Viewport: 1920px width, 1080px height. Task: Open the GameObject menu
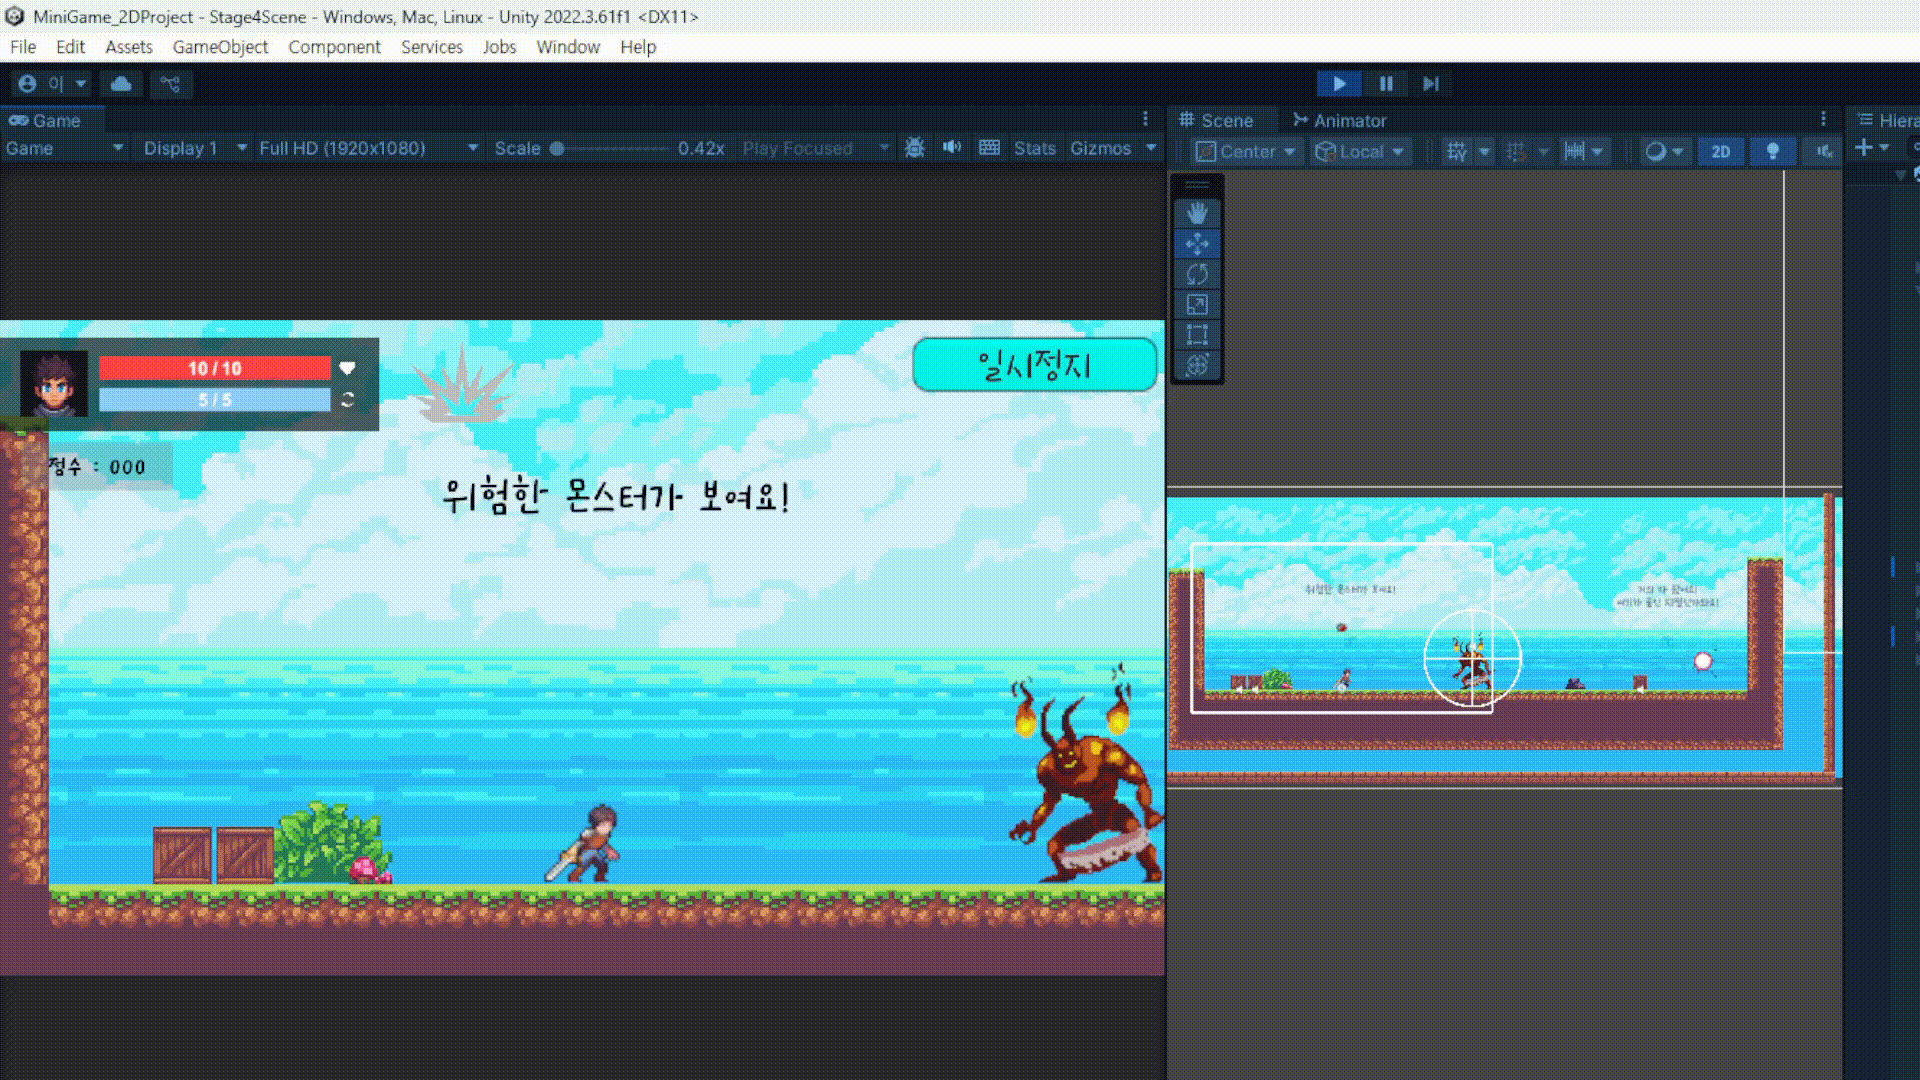pyautogui.click(x=220, y=47)
